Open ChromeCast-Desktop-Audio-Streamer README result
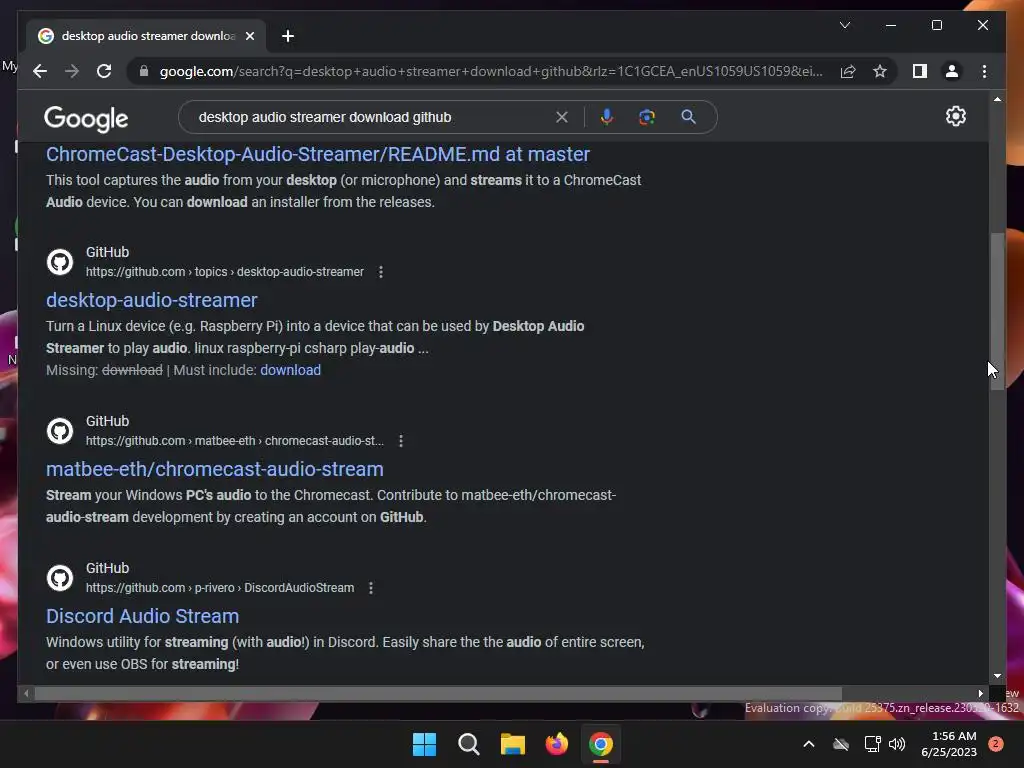Image resolution: width=1024 pixels, height=768 pixels. click(318, 154)
